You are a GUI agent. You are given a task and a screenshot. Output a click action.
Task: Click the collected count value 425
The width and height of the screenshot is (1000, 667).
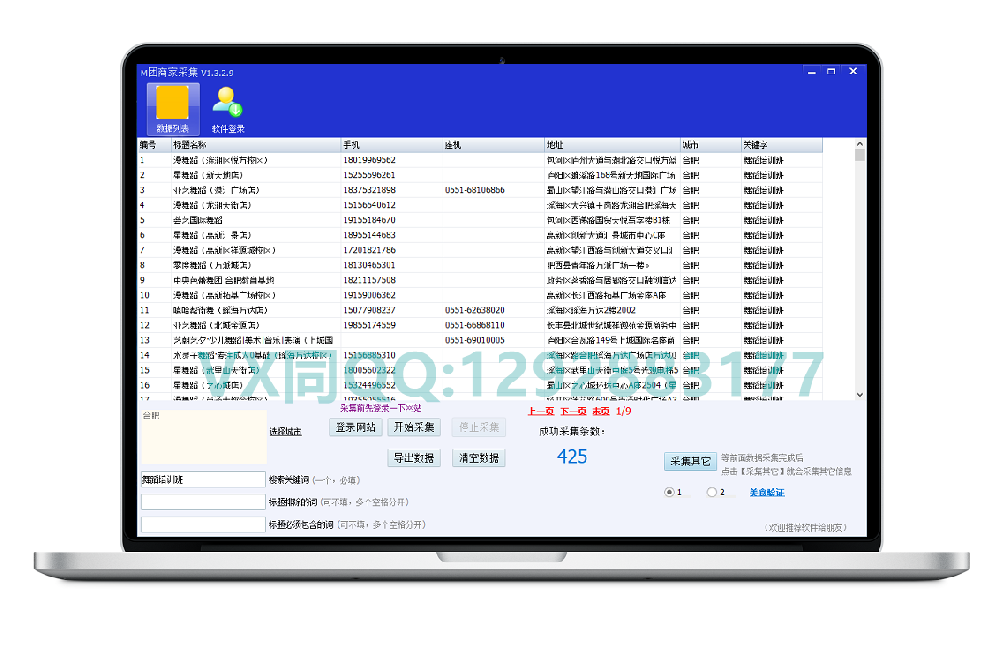[571, 457]
